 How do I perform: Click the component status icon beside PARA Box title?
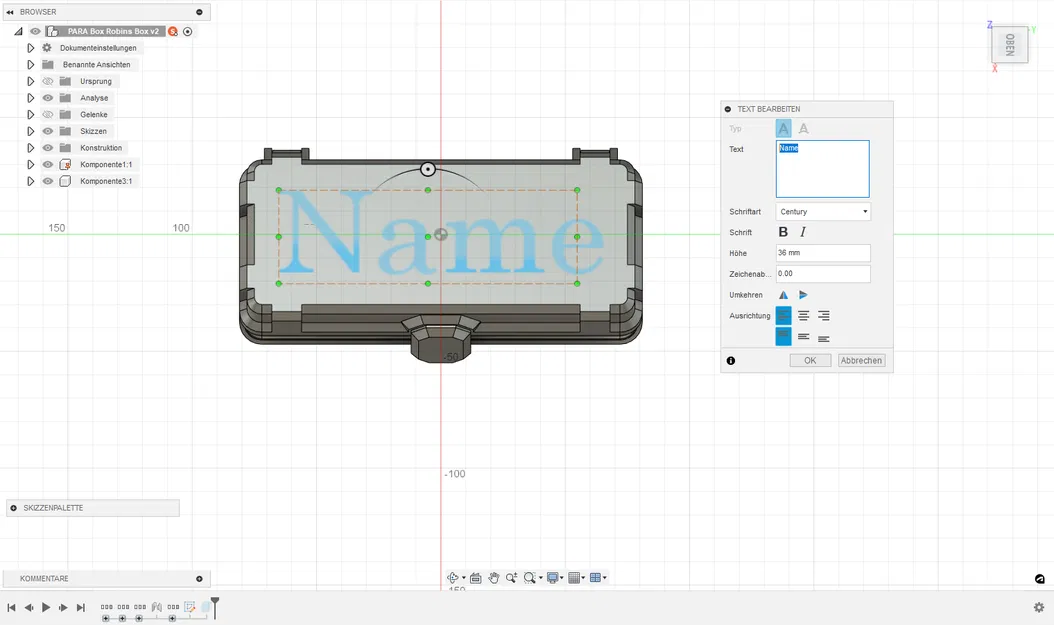click(173, 32)
